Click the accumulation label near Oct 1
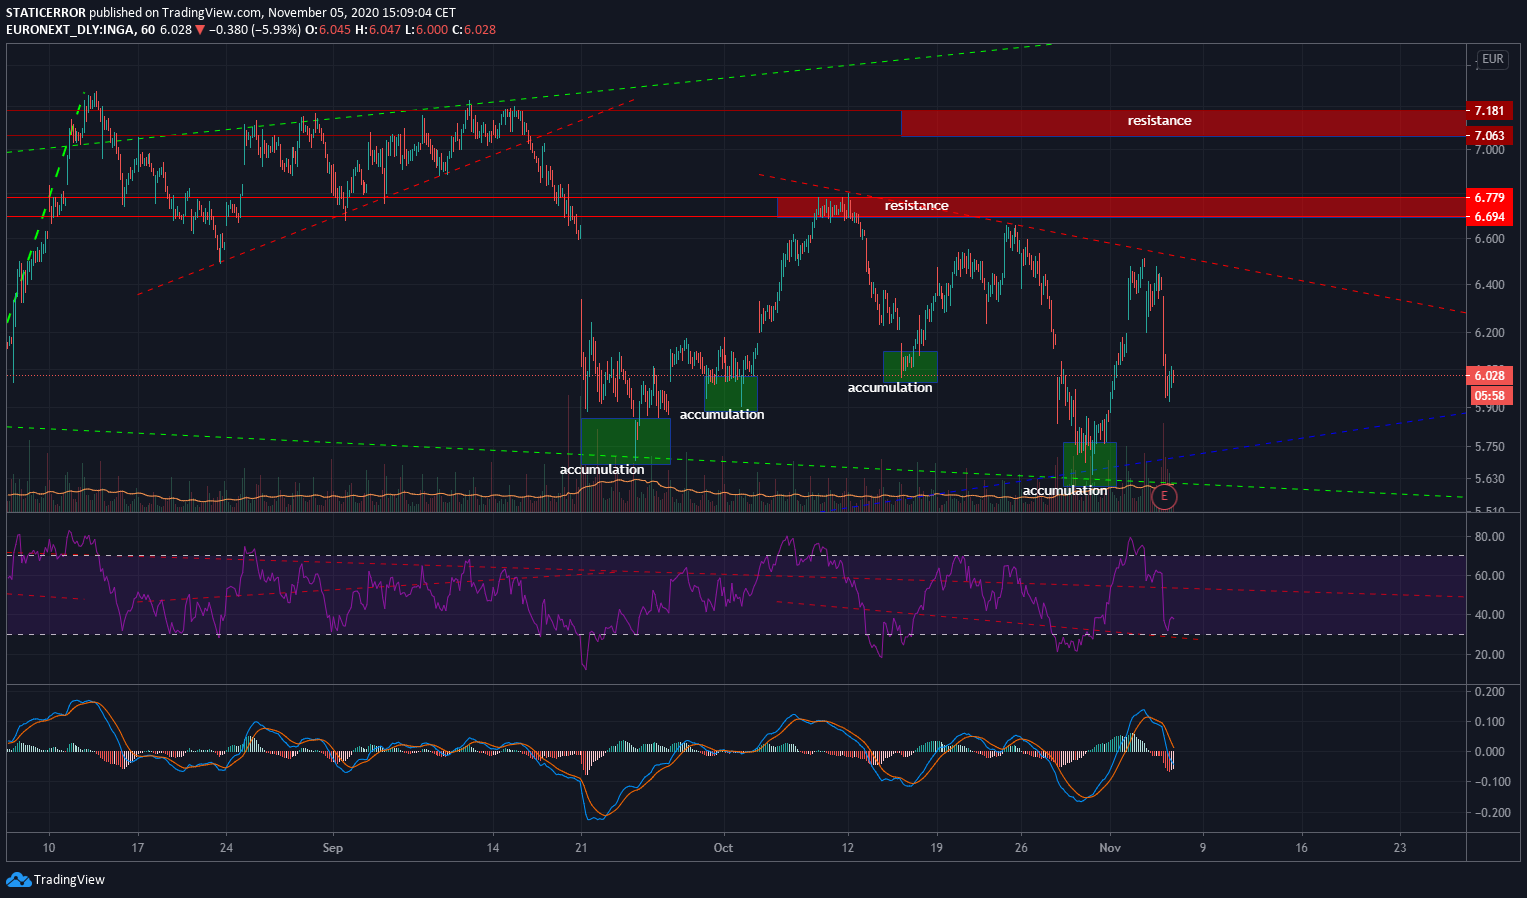 pyautogui.click(x=722, y=415)
